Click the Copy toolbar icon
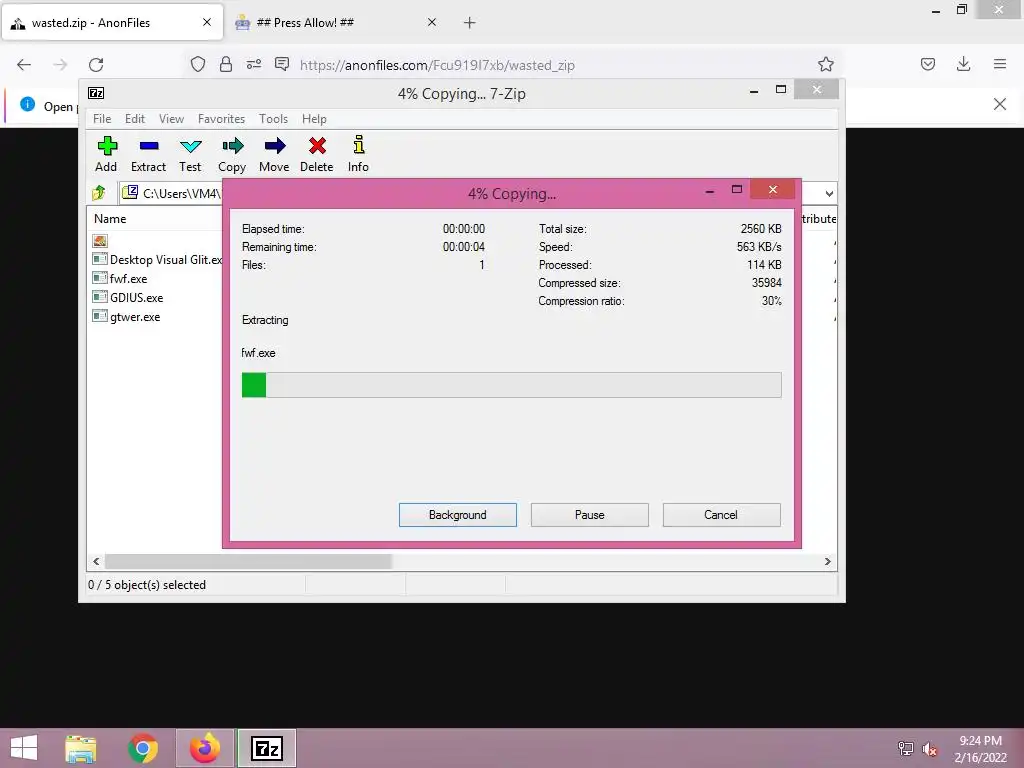Viewport: 1024px width, 768px height. tap(232, 154)
